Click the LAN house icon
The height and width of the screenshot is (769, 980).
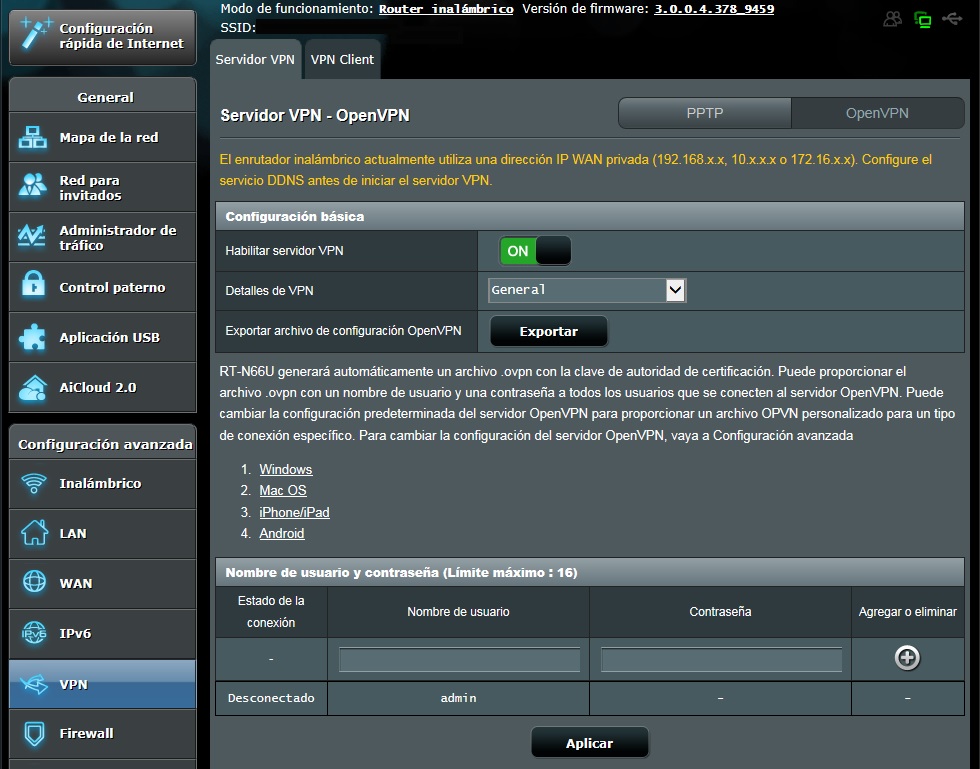[34, 533]
